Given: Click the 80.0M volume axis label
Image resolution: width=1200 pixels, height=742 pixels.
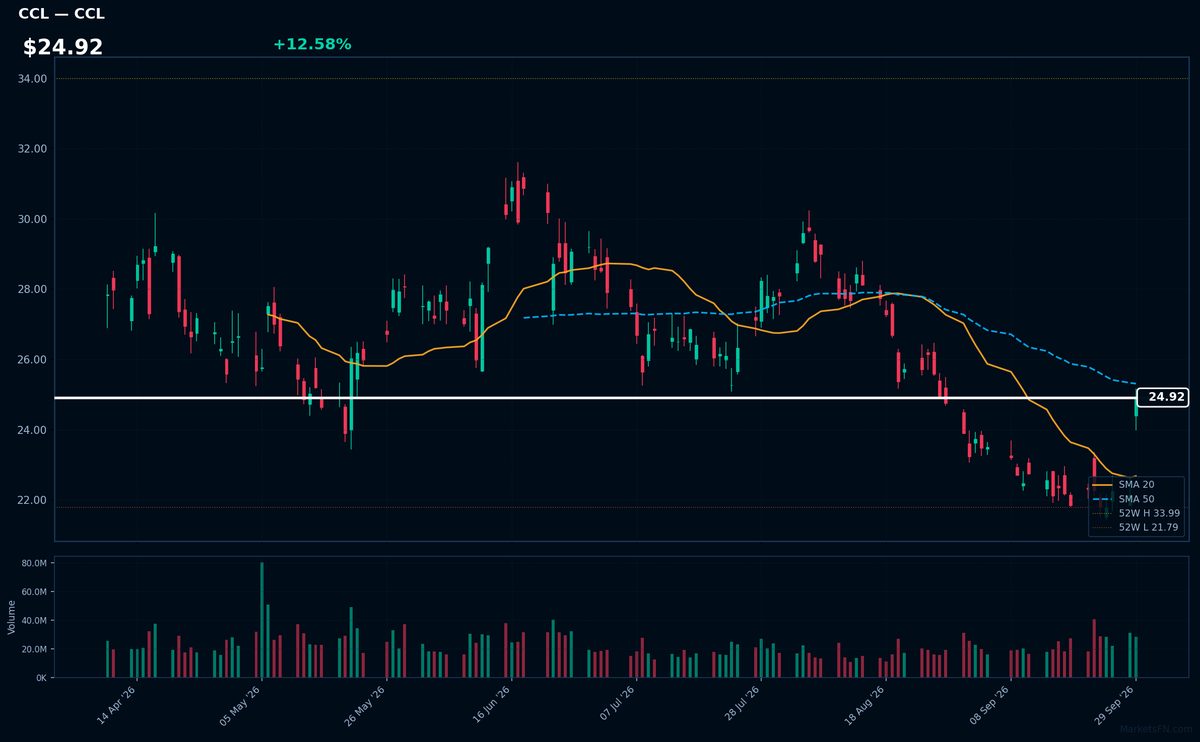Looking at the screenshot, I should point(34,564).
